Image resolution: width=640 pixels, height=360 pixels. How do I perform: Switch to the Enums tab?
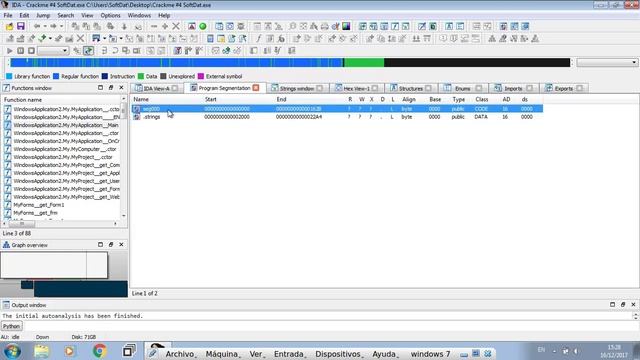(462, 88)
